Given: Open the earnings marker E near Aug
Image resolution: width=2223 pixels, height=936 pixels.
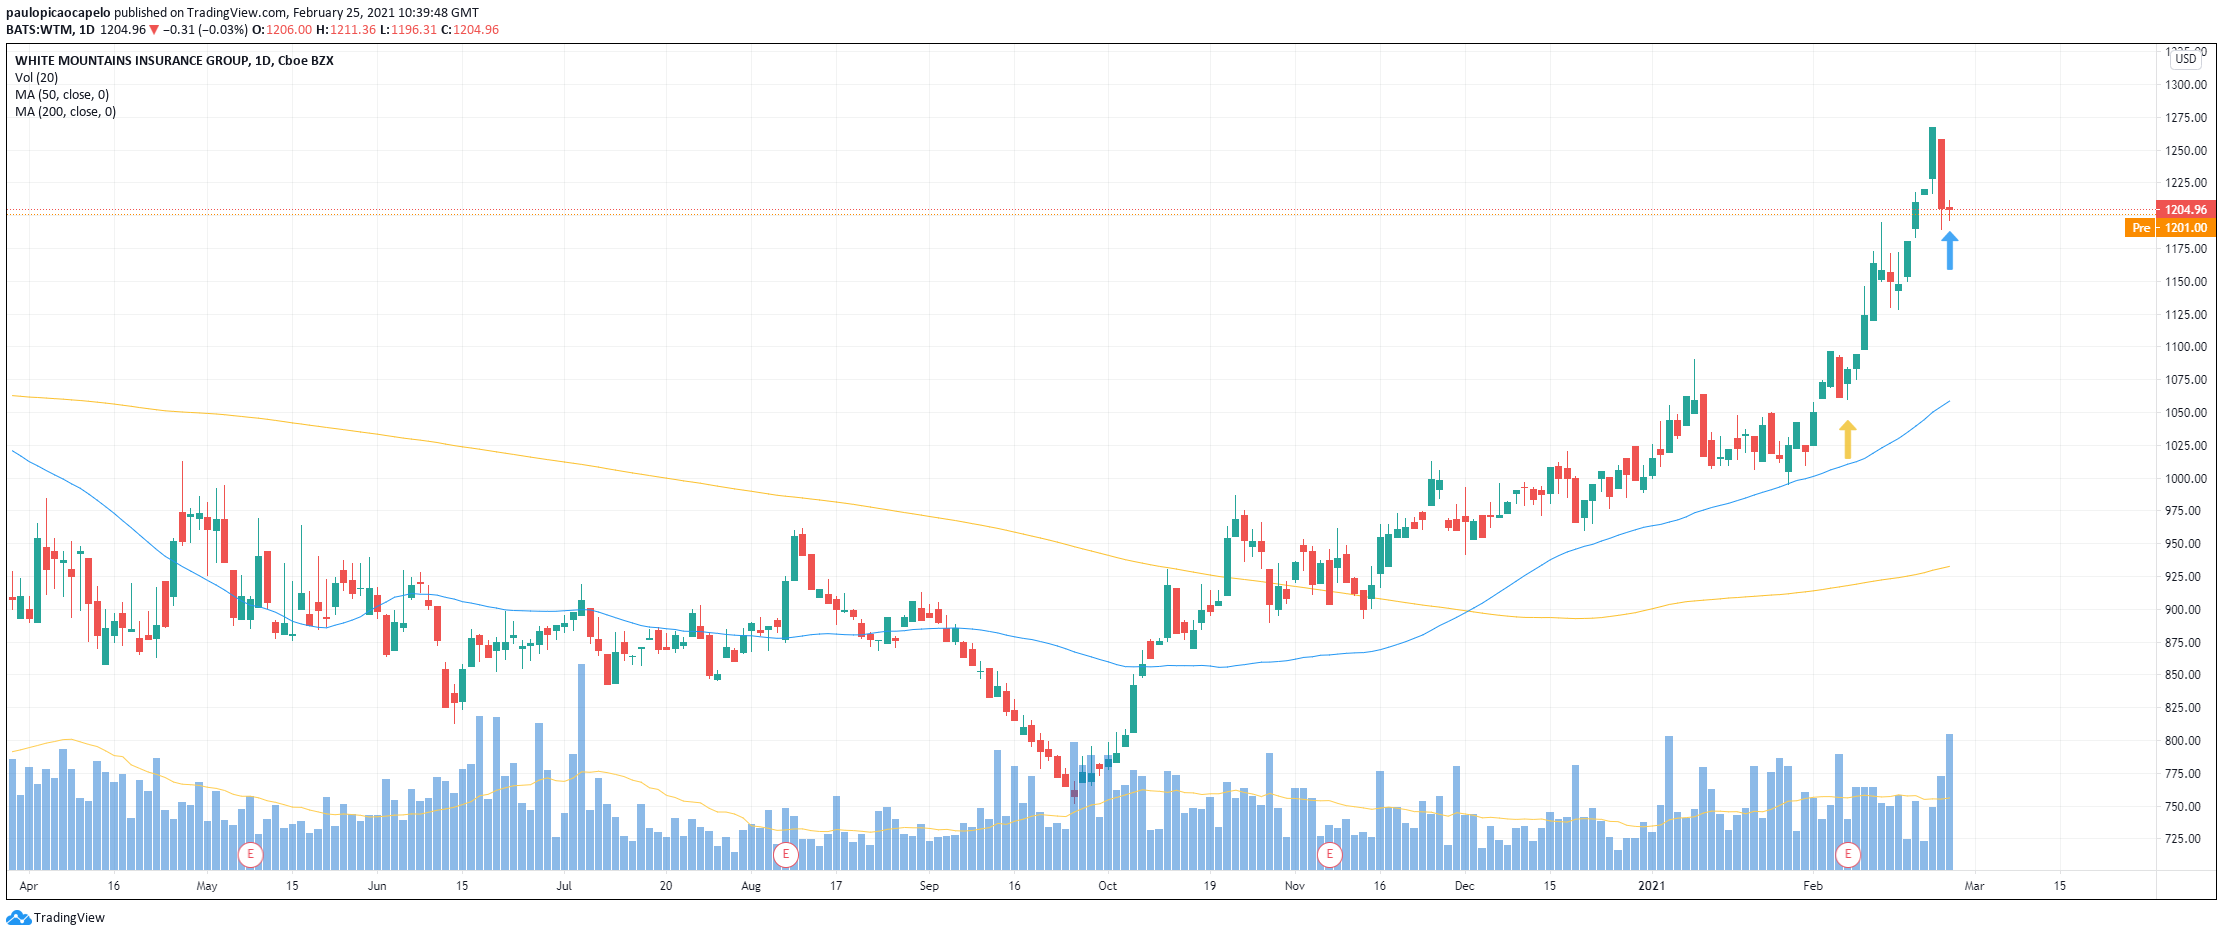Looking at the screenshot, I should pos(786,855).
